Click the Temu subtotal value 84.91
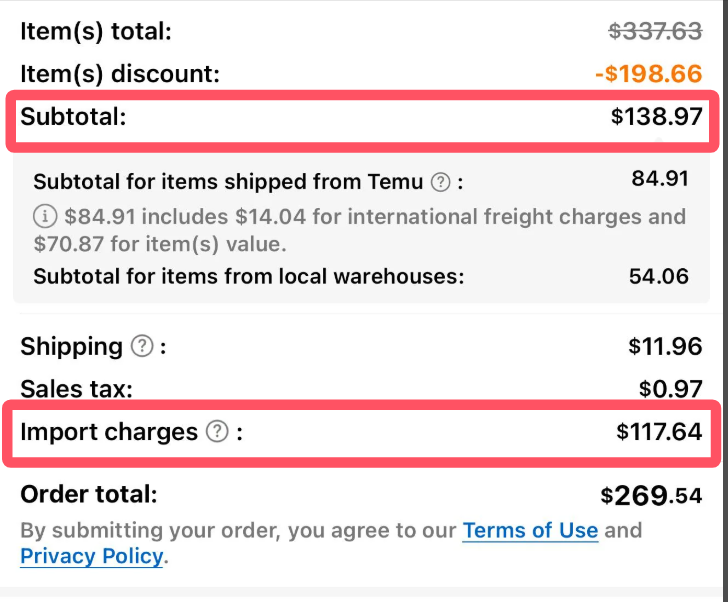Screen dimensions: 728x602 coord(660,179)
